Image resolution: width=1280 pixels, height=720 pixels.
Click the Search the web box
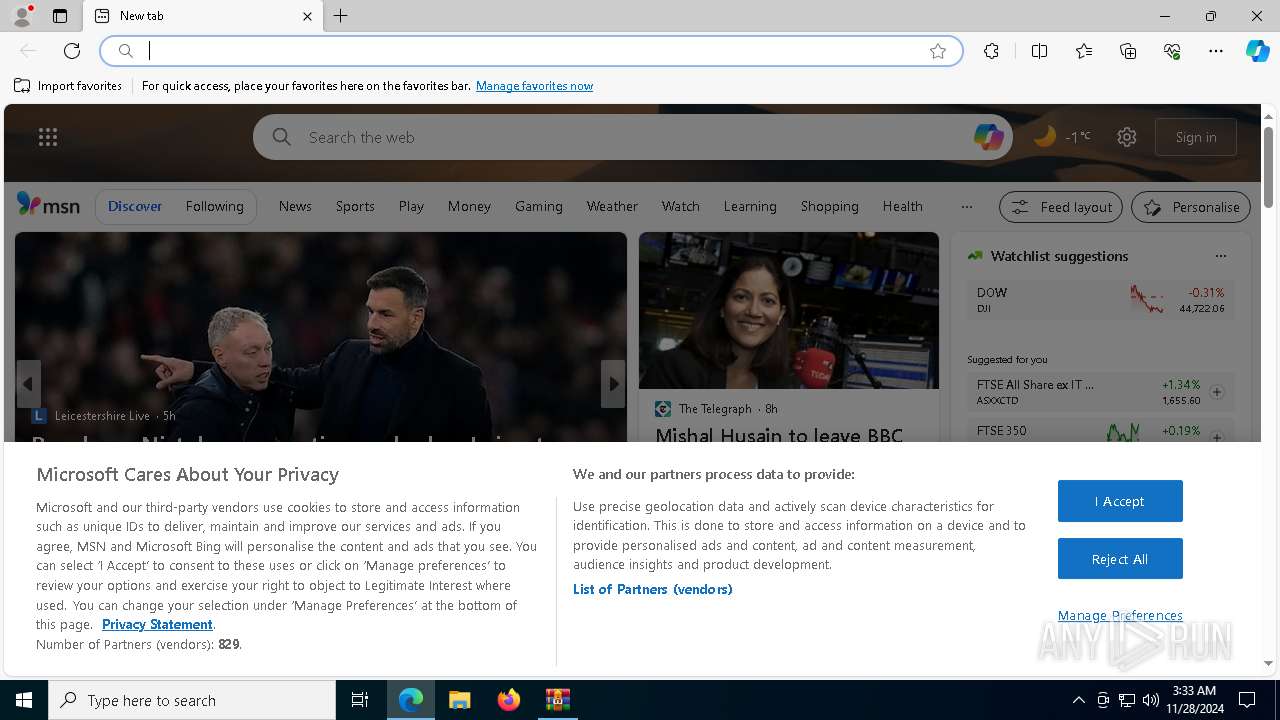tap(632, 137)
